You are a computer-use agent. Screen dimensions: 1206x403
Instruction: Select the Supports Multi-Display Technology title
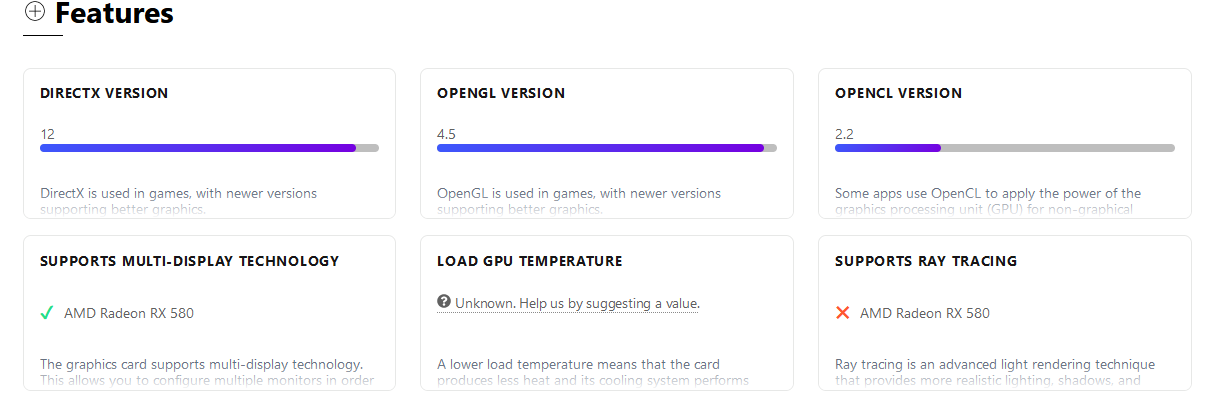189,261
